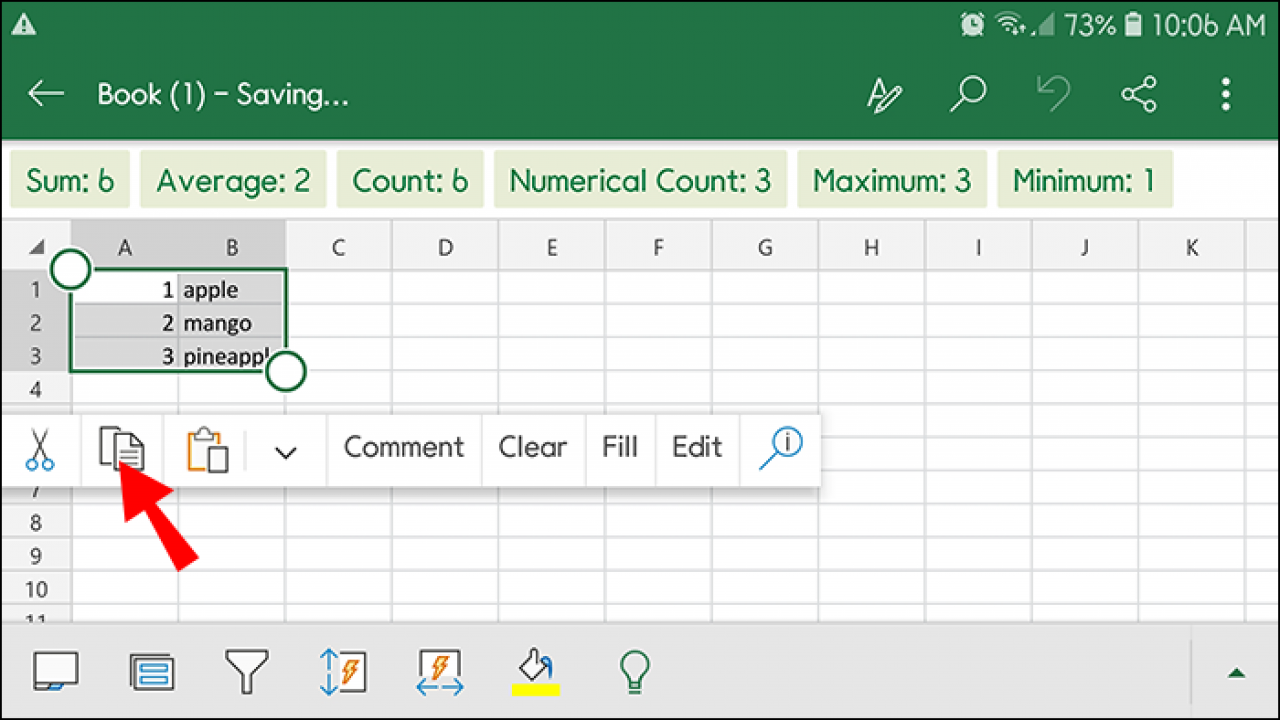Select the Cut scissors icon
The width and height of the screenshot is (1280, 720).
point(40,449)
